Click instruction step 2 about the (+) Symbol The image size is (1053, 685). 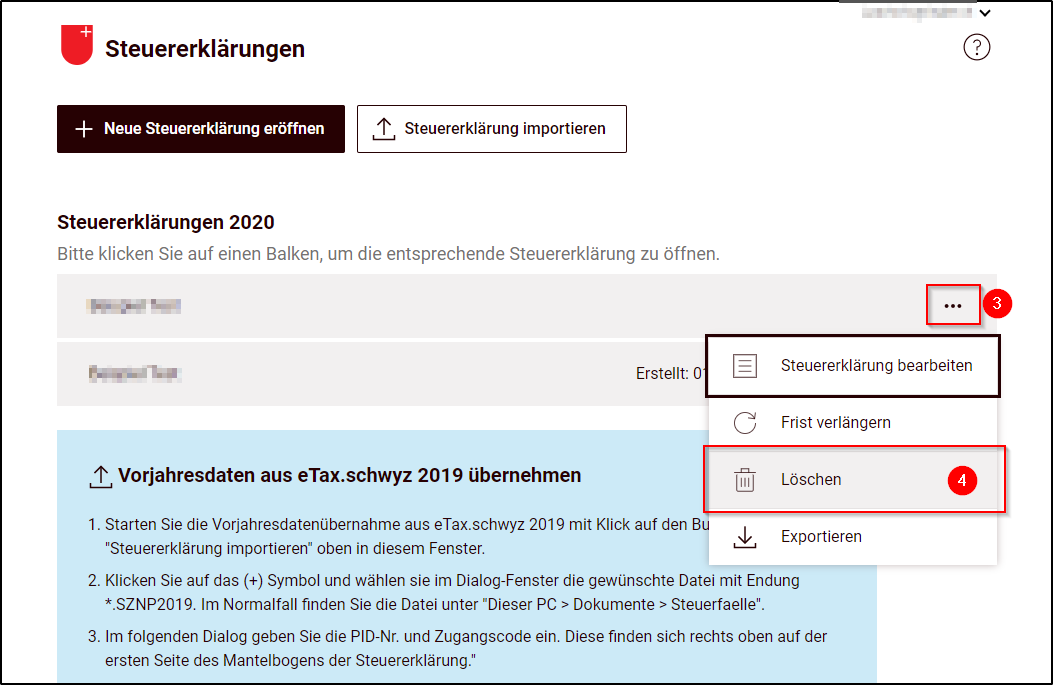(x=444, y=592)
